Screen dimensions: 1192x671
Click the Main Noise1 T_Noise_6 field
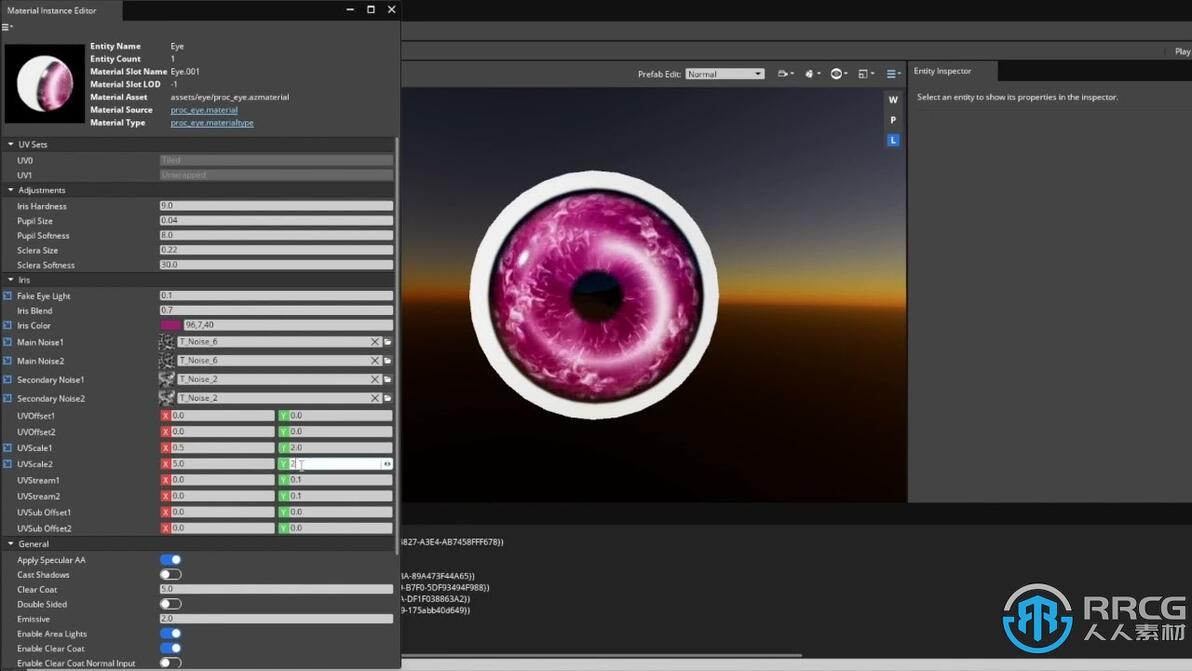tap(274, 342)
